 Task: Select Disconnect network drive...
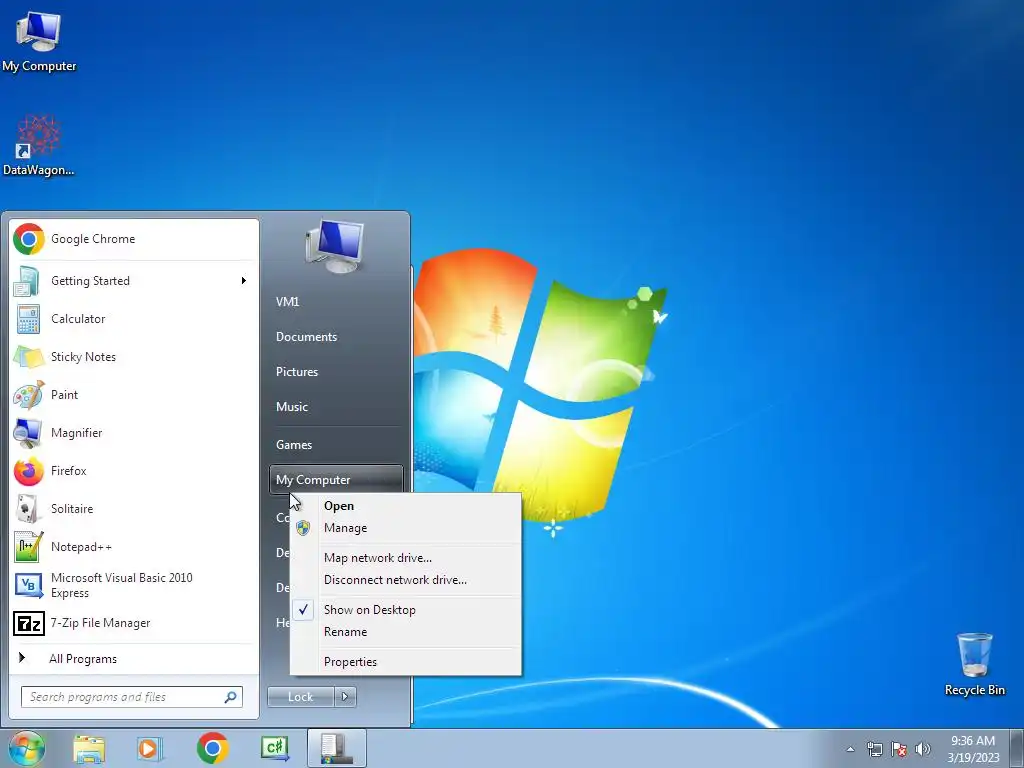click(406, 580)
